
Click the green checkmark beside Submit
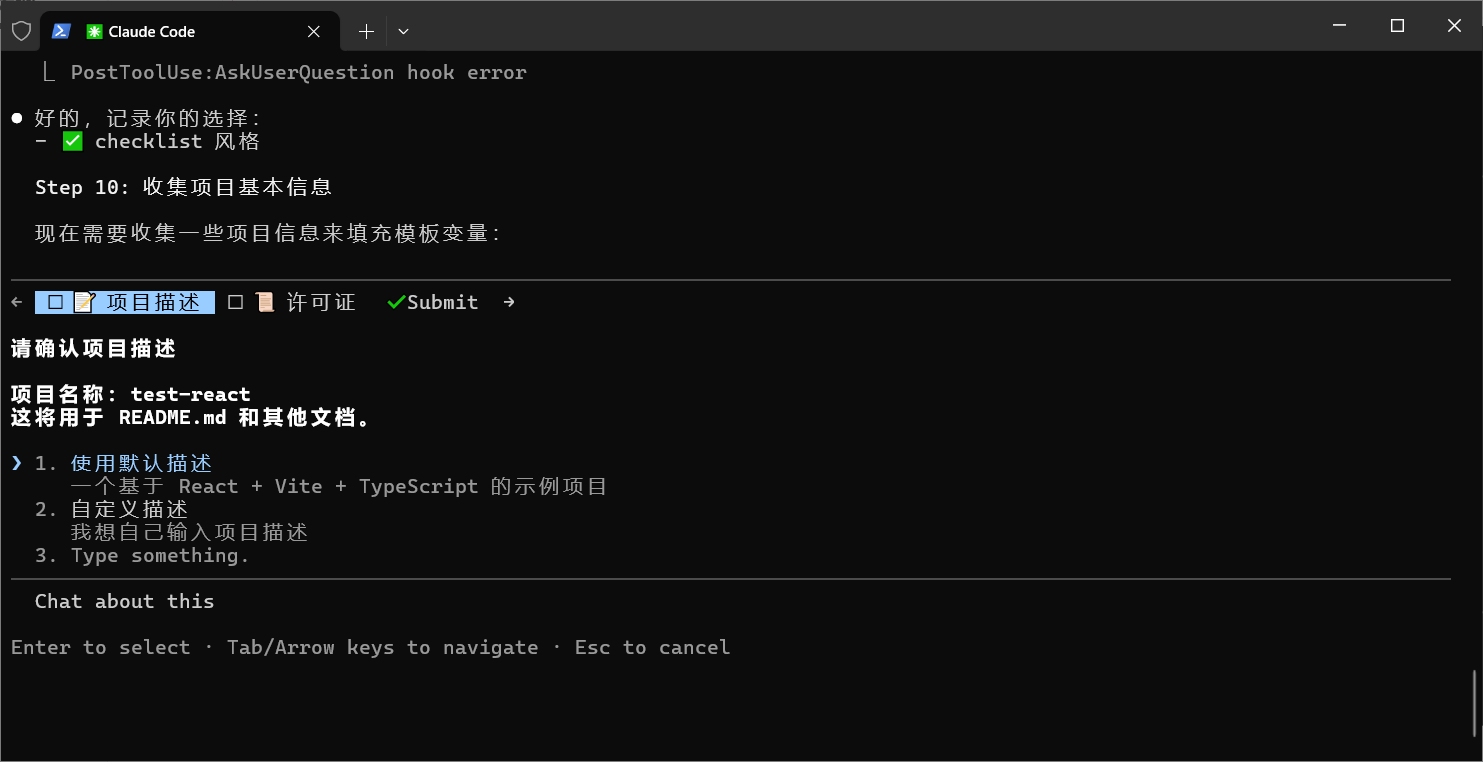(396, 302)
